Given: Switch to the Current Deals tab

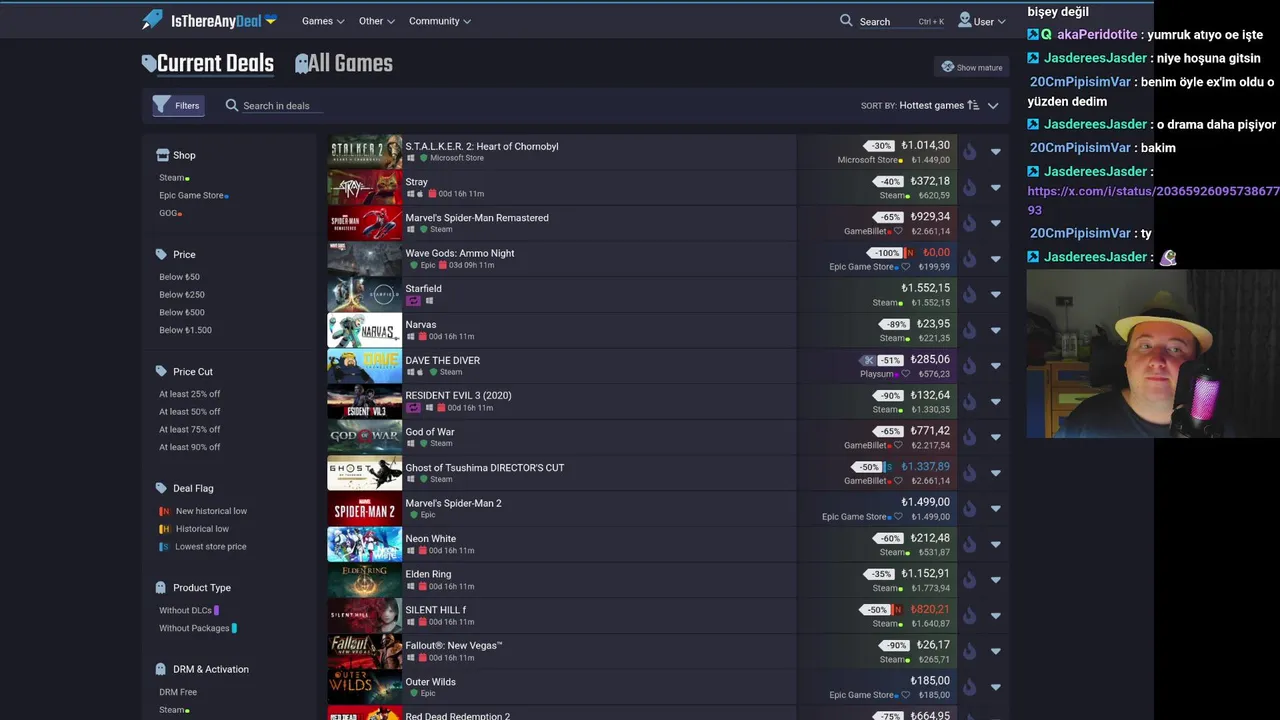Looking at the screenshot, I should point(208,64).
